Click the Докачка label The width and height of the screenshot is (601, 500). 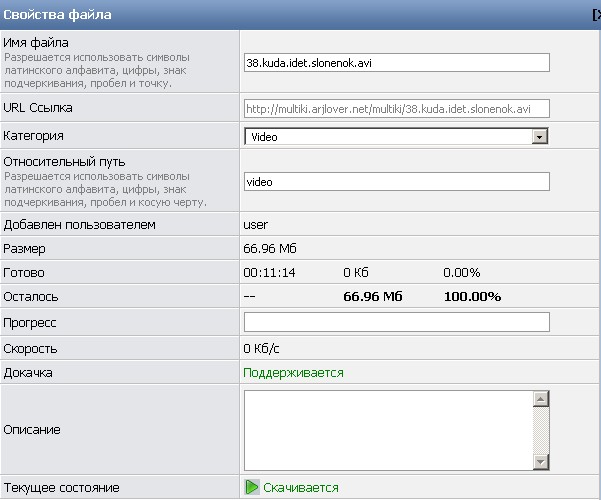(x=28, y=373)
